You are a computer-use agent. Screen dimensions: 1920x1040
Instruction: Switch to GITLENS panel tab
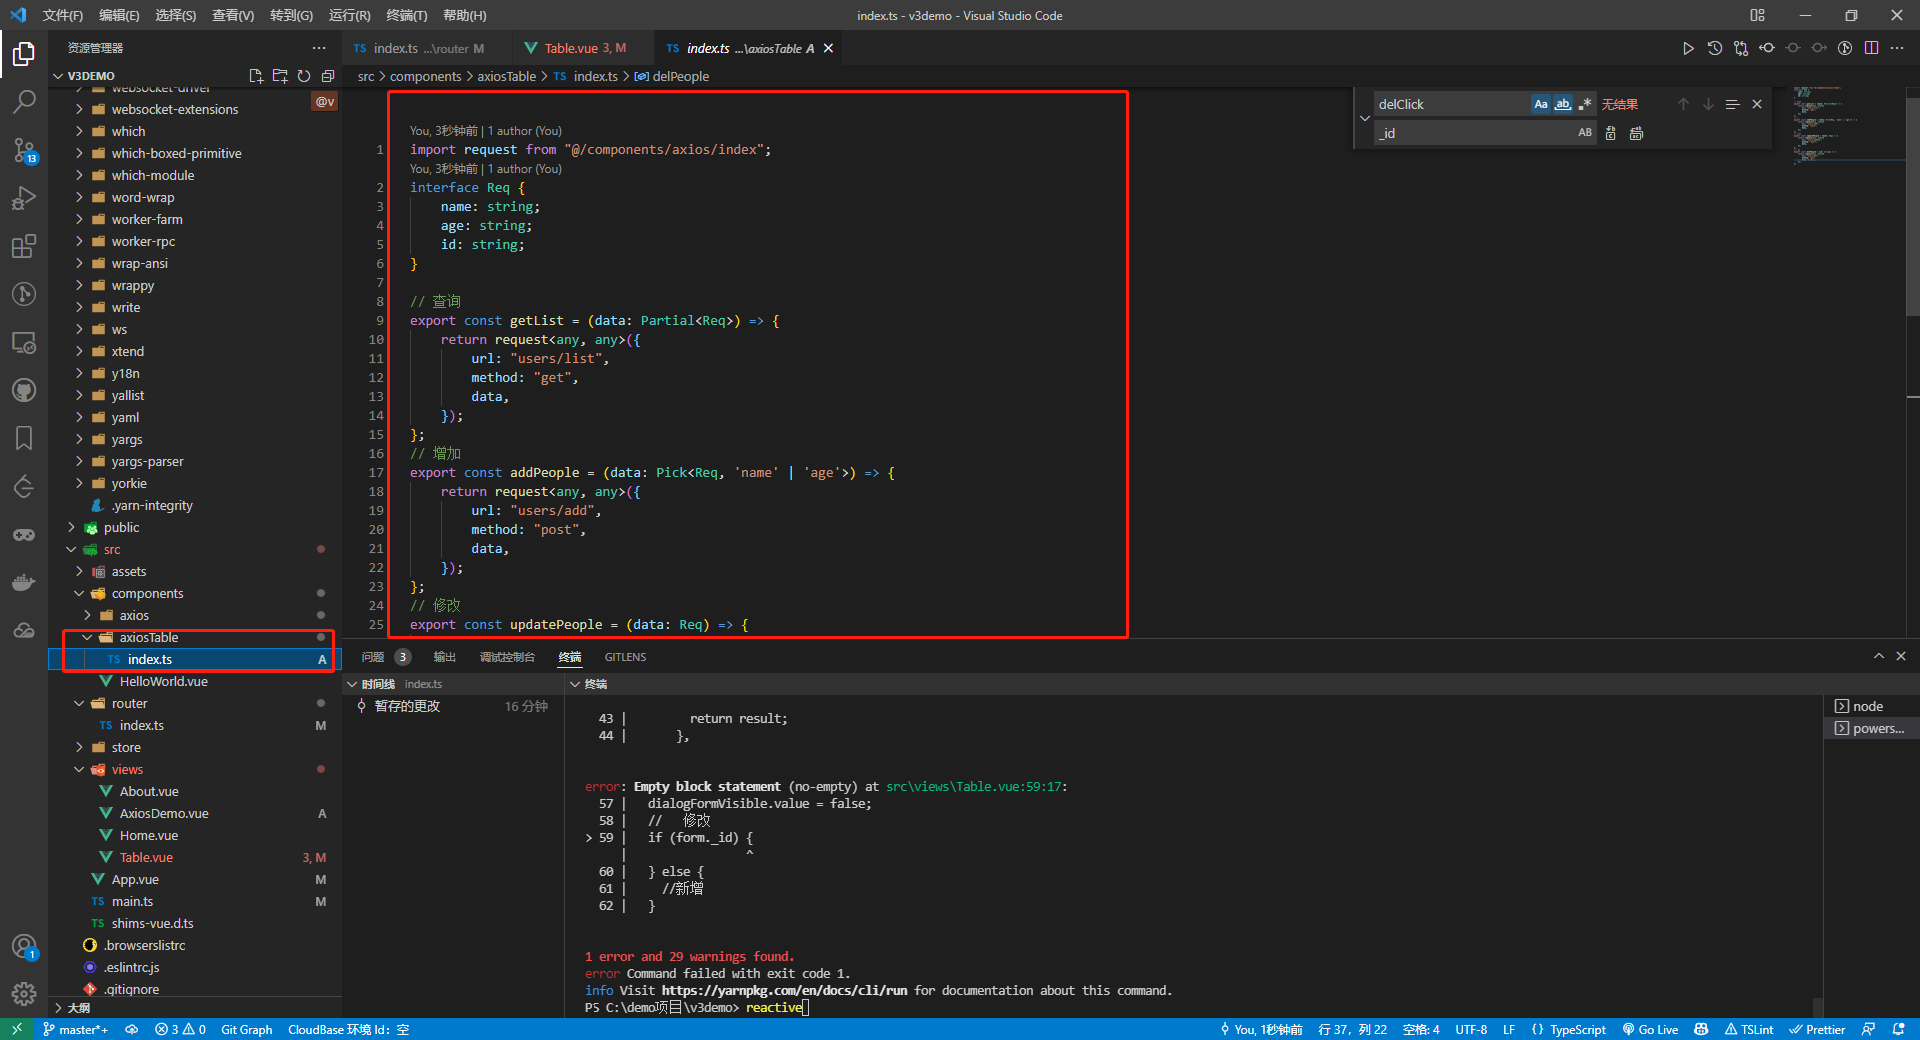625,657
